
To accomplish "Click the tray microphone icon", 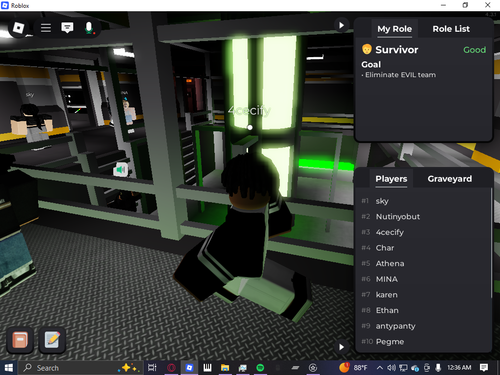I will [438, 368].
